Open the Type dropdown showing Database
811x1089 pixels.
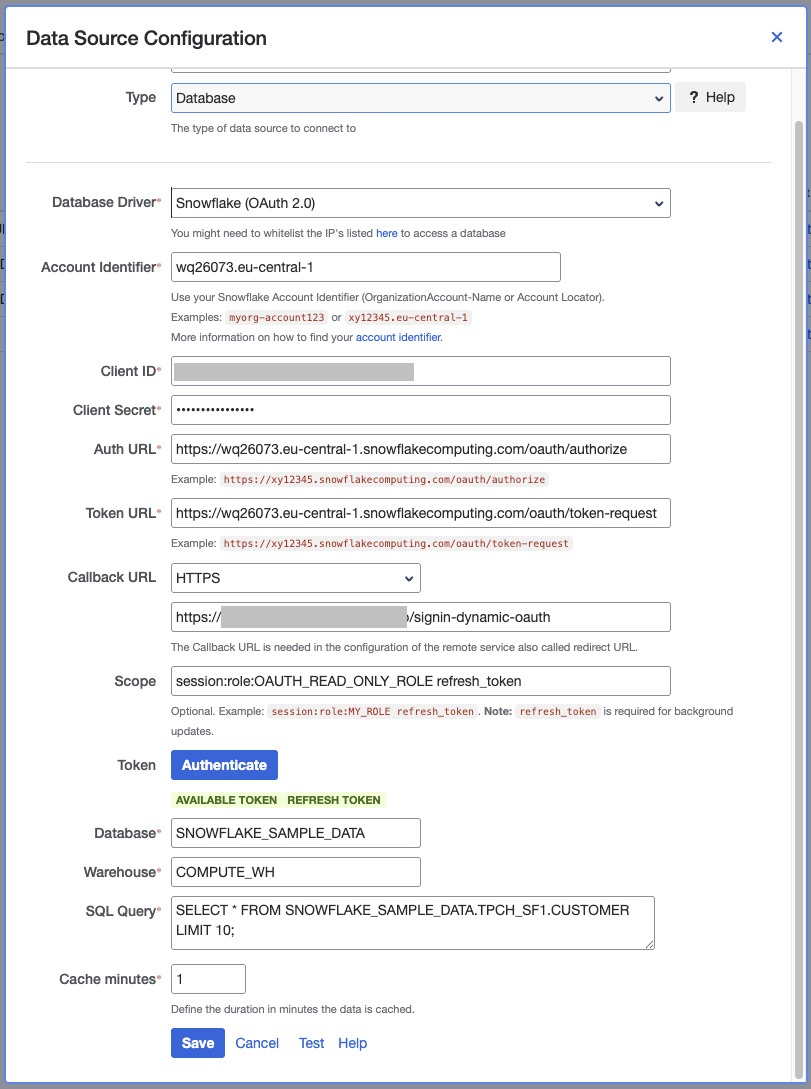pos(421,98)
